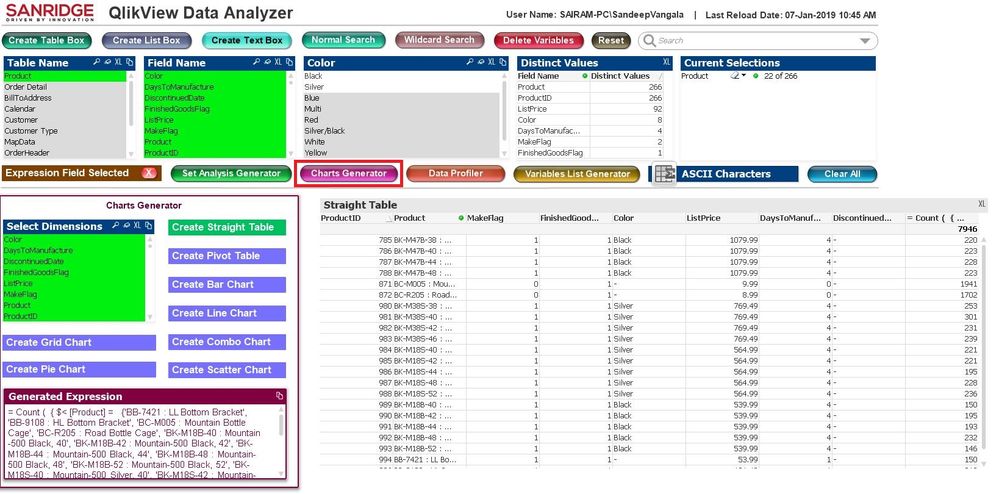This screenshot has height=494, width=999.
Task: Click into the top Search input field
Action: [x=757, y=41]
